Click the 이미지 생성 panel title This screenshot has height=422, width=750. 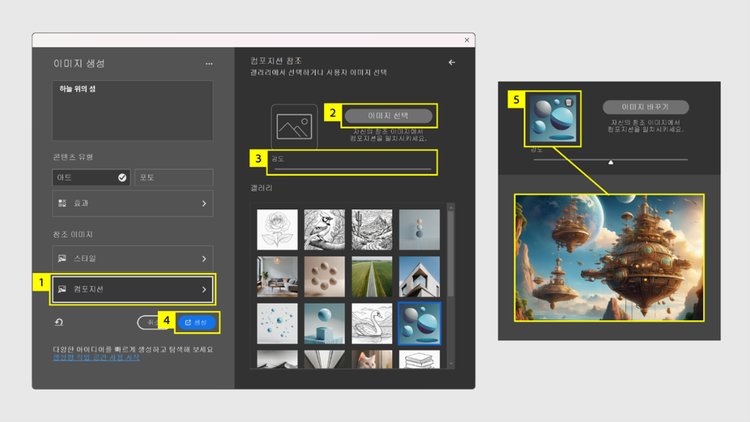tap(79, 64)
